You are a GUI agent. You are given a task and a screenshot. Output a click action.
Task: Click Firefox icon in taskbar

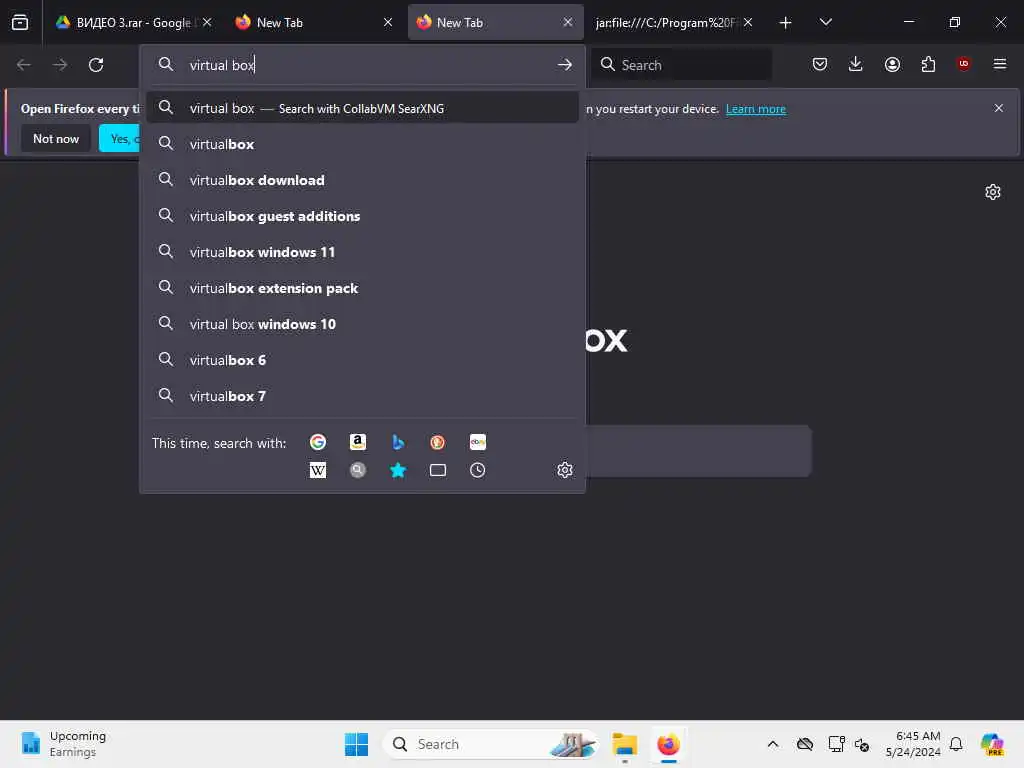point(668,744)
